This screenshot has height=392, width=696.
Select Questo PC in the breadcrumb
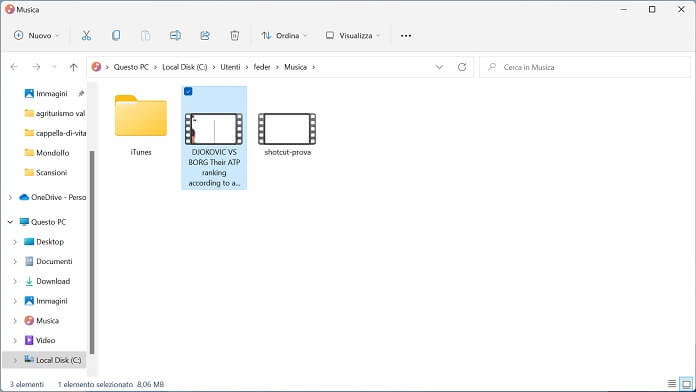click(x=131, y=67)
